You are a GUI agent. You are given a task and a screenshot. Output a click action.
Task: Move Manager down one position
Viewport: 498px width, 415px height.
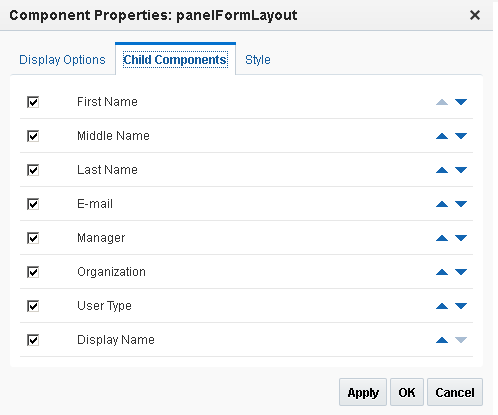461,238
